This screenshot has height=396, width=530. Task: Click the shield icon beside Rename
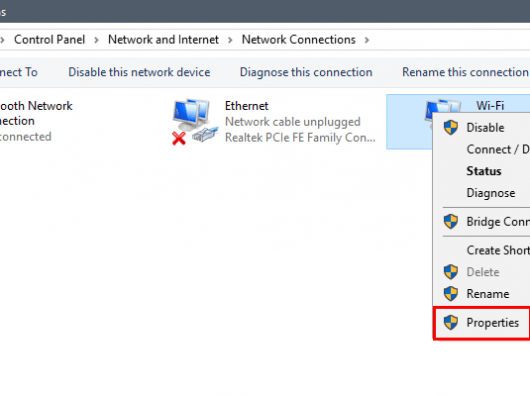pyautogui.click(x=451, y=294)
